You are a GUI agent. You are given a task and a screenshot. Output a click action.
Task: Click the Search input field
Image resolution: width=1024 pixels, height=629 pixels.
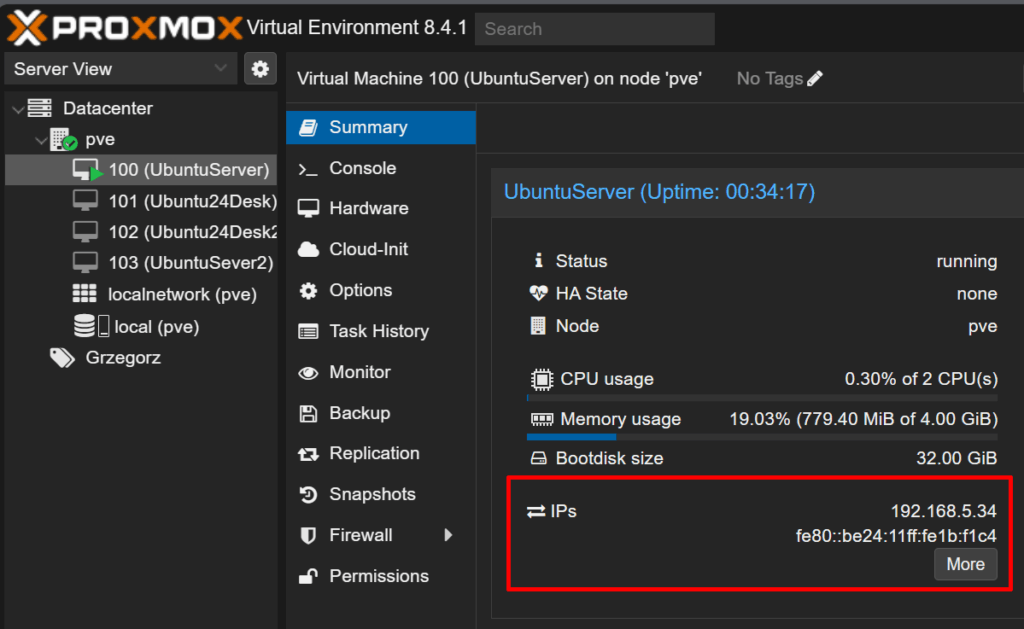[594, 29]
